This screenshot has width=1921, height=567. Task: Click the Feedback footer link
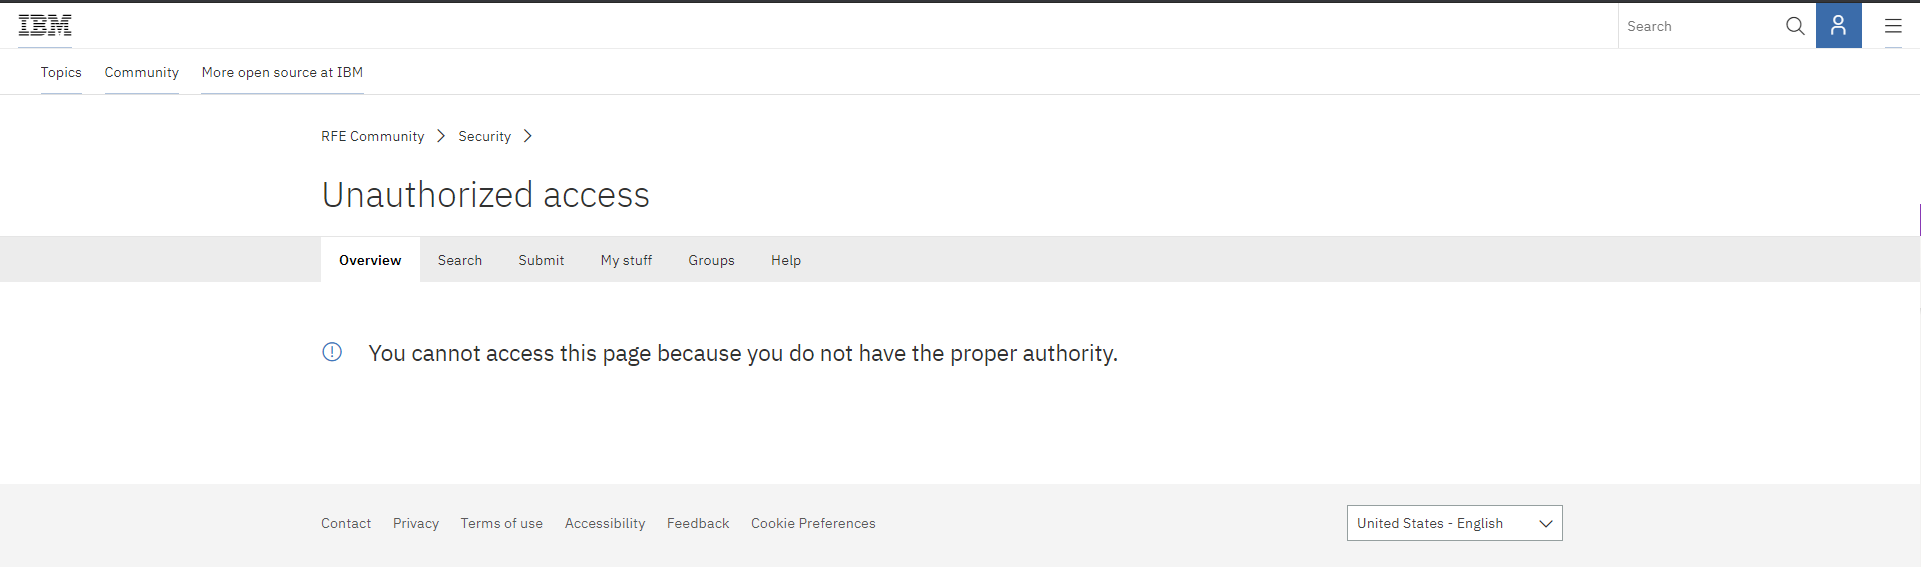coord(698,523)
